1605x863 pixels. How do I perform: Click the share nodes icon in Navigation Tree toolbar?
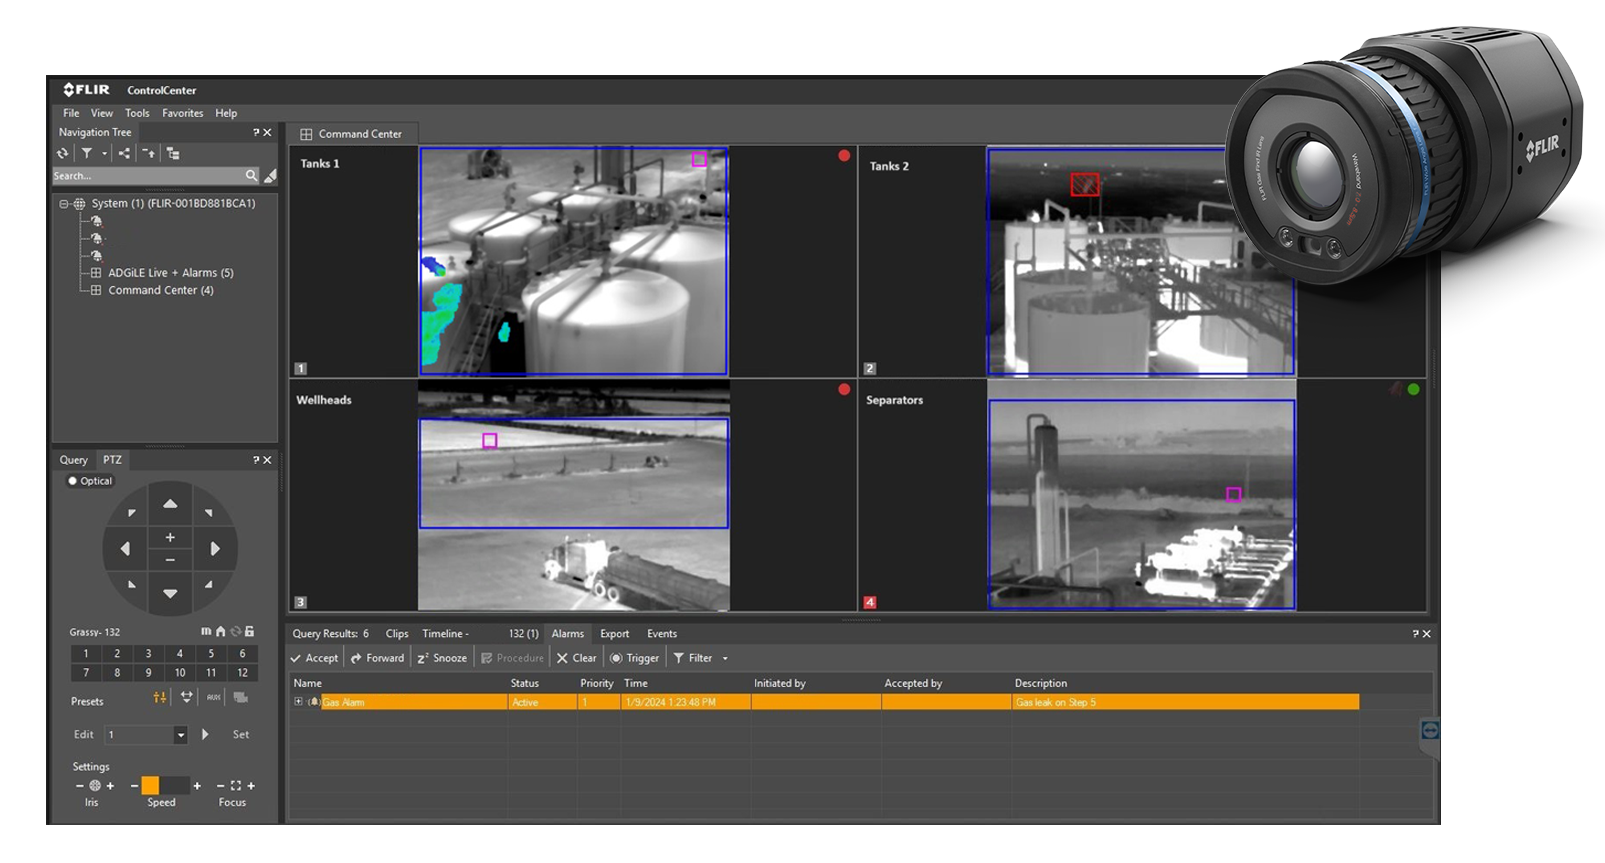[x=124, y=153]
